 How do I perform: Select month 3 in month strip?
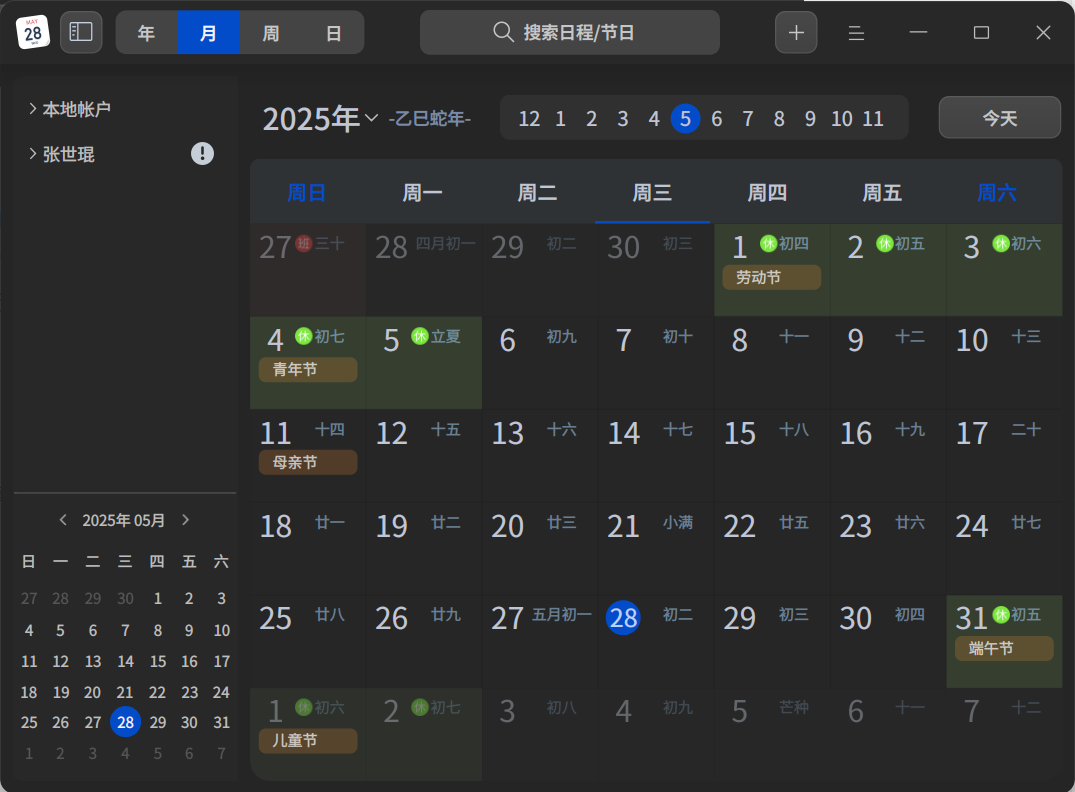pyautogui.click(x=623, y=119)
